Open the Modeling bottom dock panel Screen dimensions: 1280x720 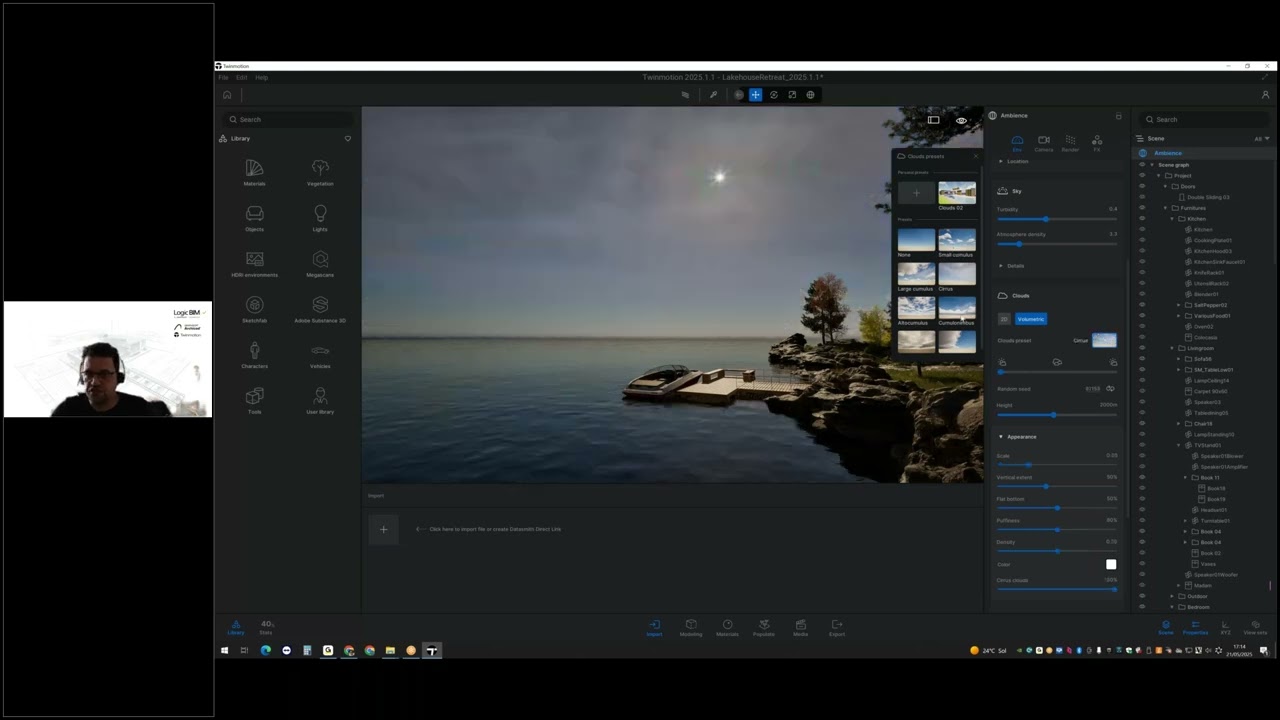[691, 628]
